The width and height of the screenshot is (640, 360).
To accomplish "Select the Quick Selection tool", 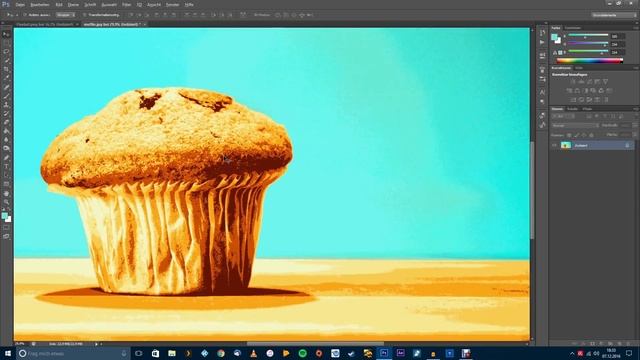I will point(7,60).
